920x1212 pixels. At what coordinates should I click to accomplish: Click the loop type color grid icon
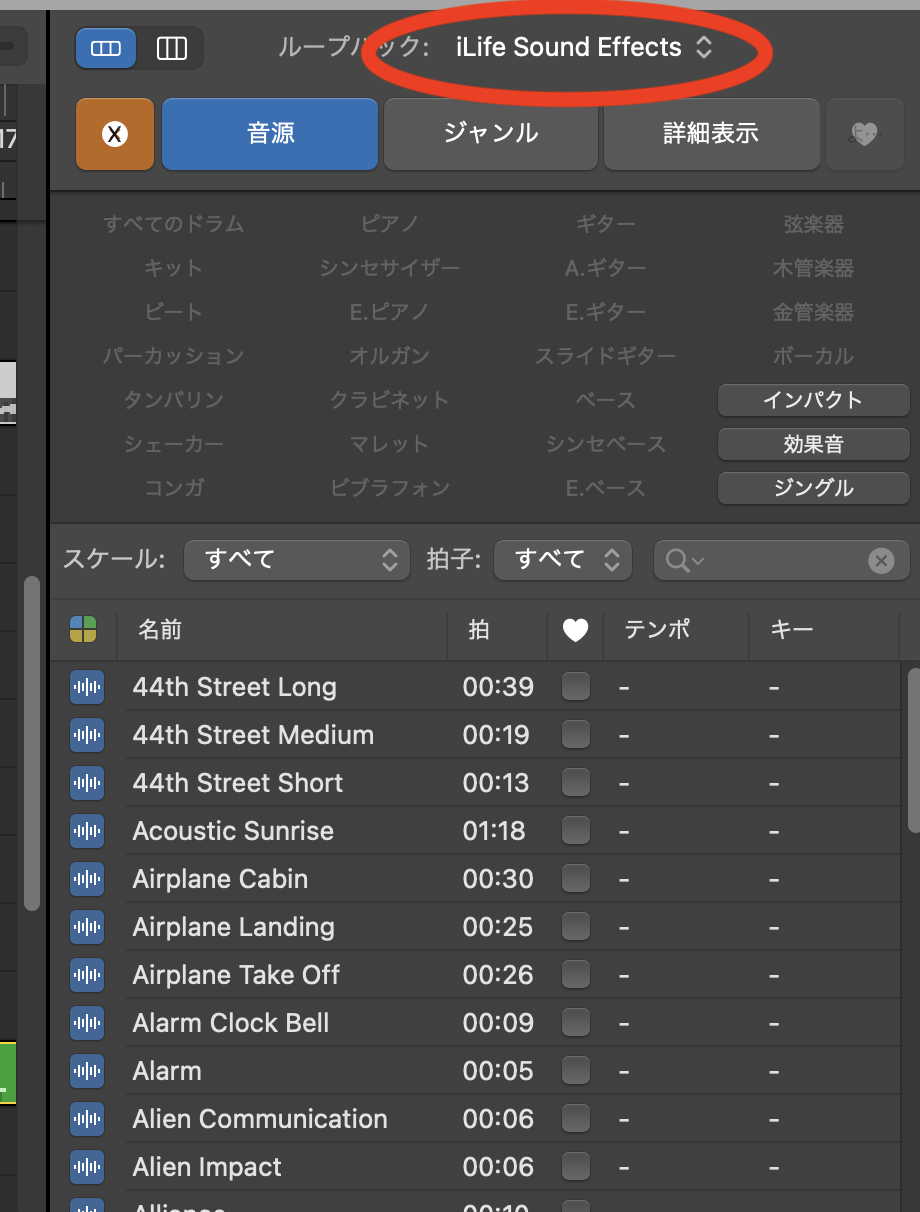click(x=83, y=629)
